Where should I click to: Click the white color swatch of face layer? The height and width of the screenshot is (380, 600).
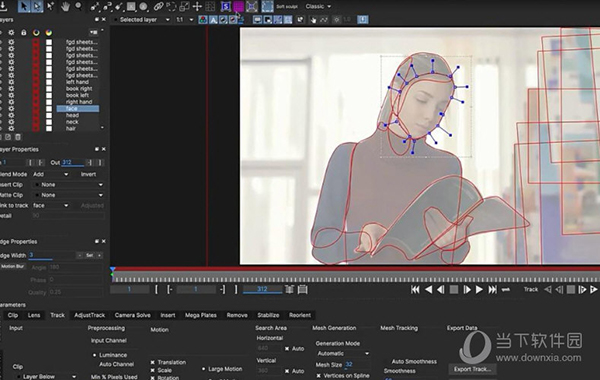tap(49, 109)
